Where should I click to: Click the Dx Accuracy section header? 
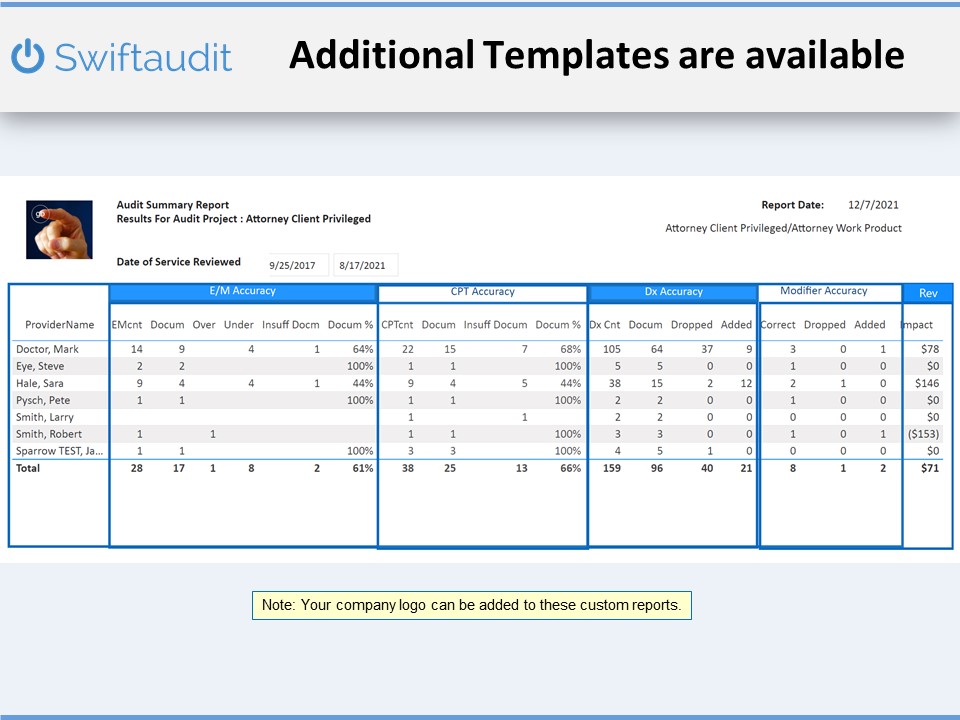(673, 292)
